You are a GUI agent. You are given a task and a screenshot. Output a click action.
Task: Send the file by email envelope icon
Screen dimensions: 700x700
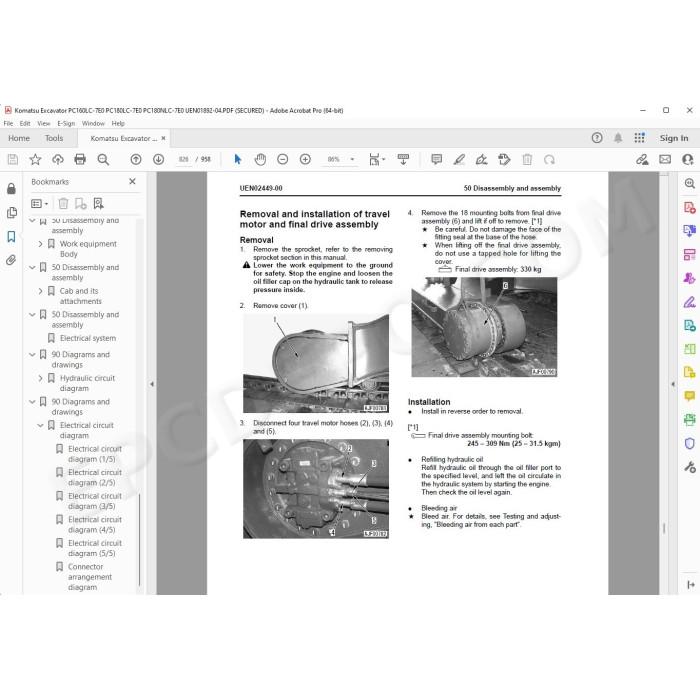pos(665,159)
